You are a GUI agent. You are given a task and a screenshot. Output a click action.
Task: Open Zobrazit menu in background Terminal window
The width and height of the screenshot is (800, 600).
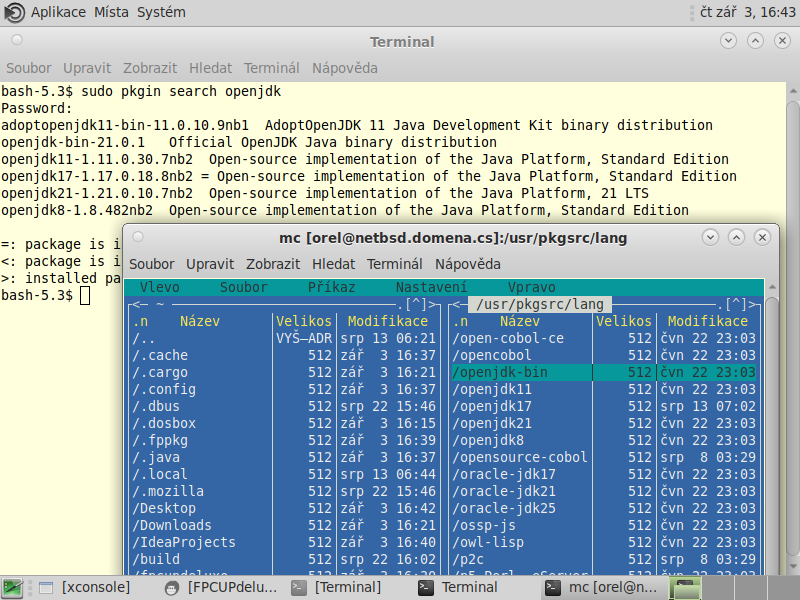click(x=150, y=68)
